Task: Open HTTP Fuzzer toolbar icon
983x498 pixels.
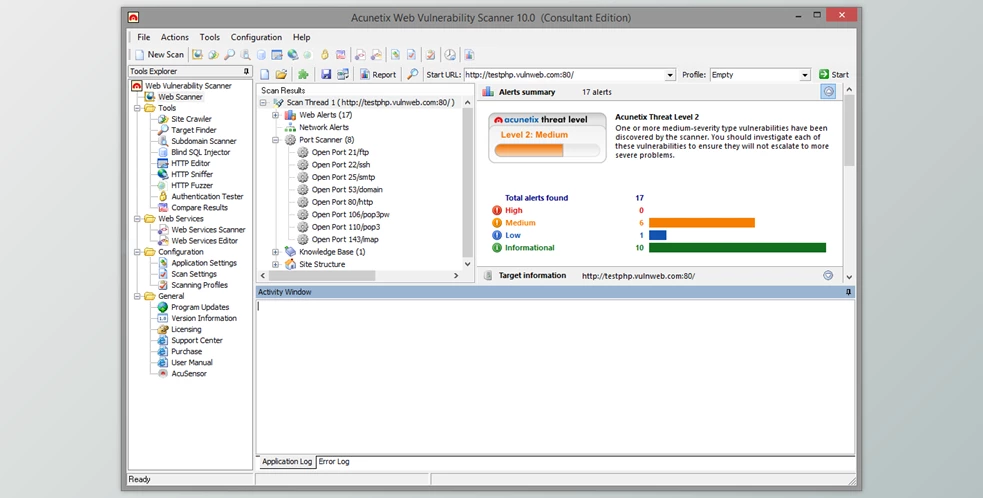Action: coord(308,55)
